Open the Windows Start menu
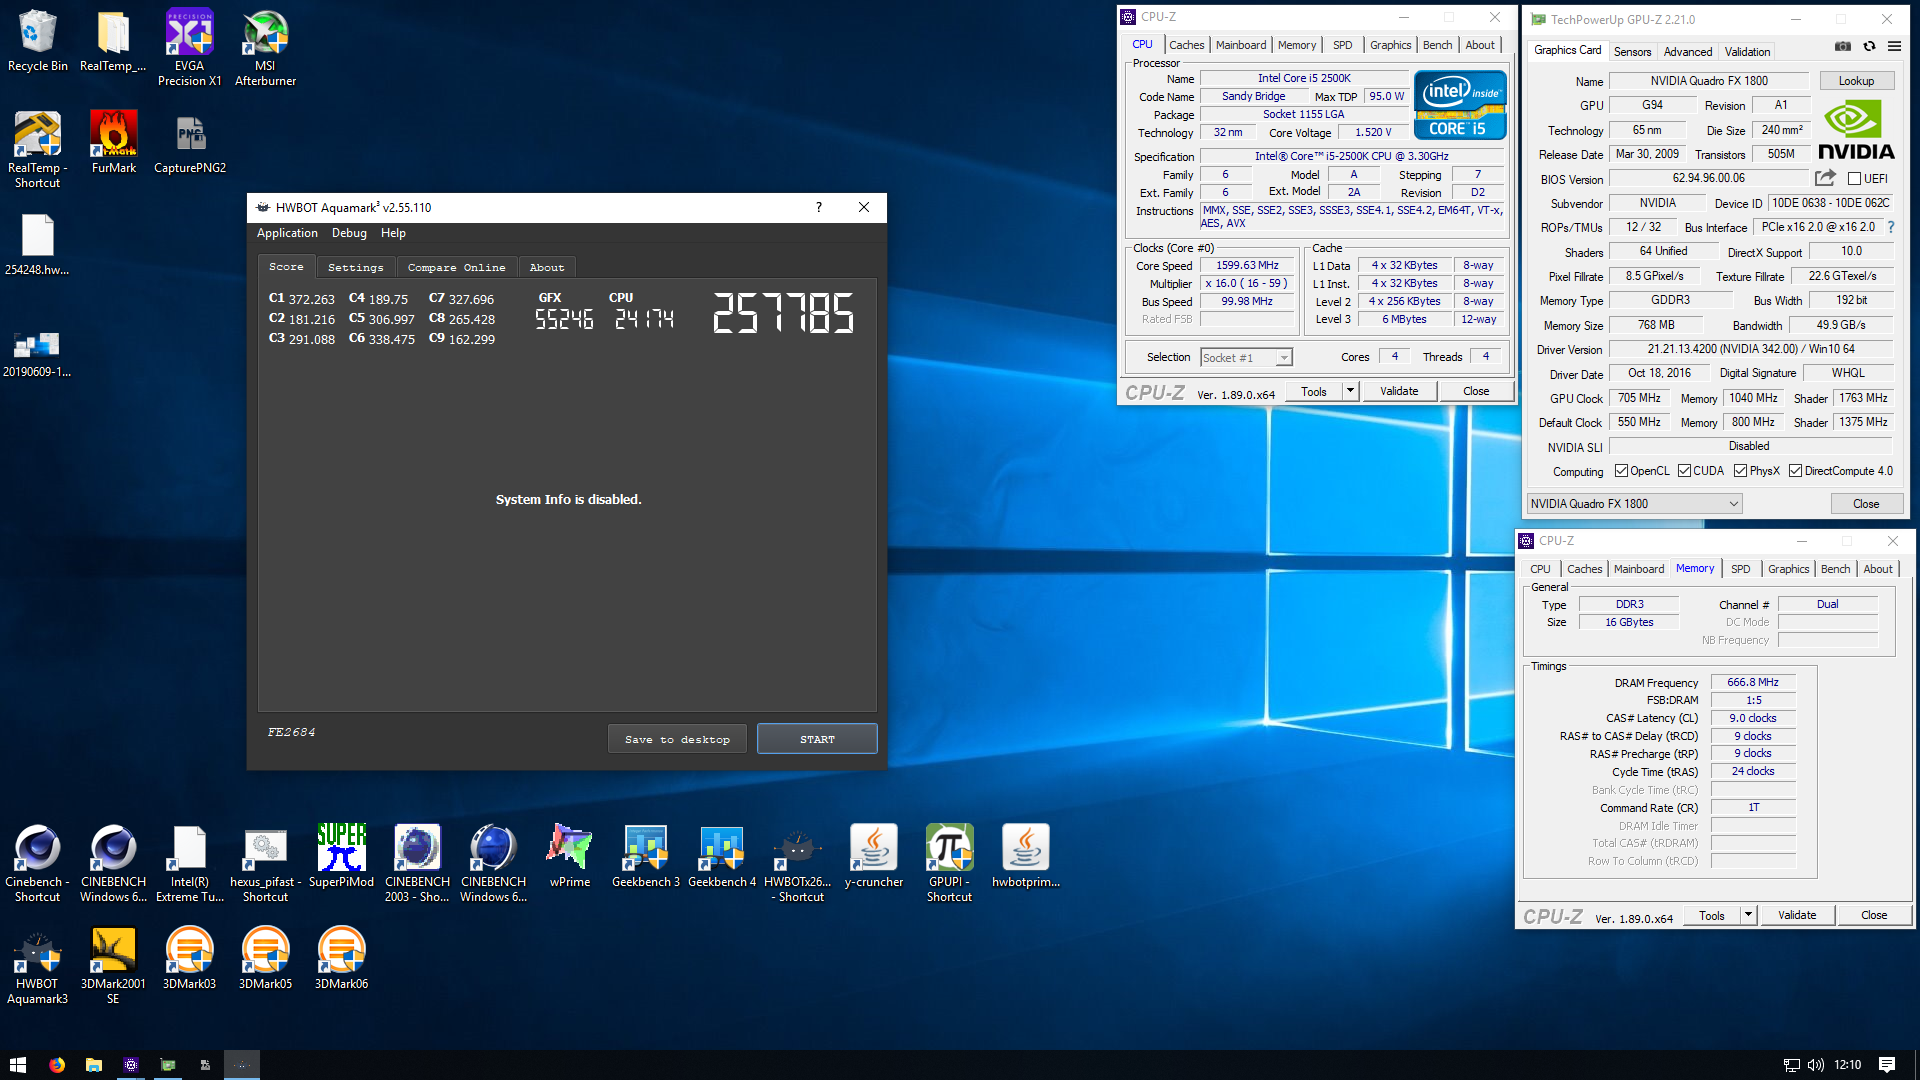1920x1080 pixels. [x=18, y=1065]
